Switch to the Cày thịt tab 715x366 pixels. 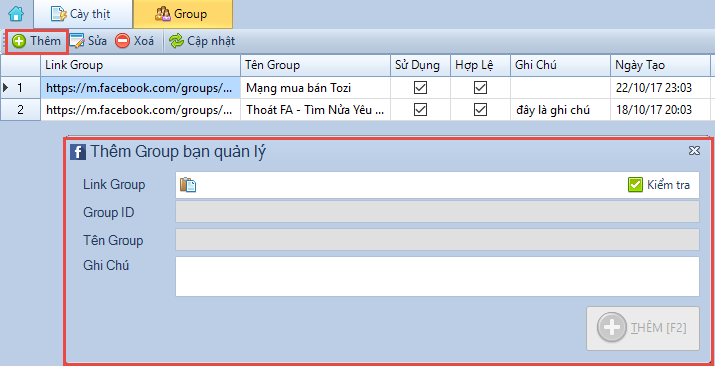click(x=83, y=14)
